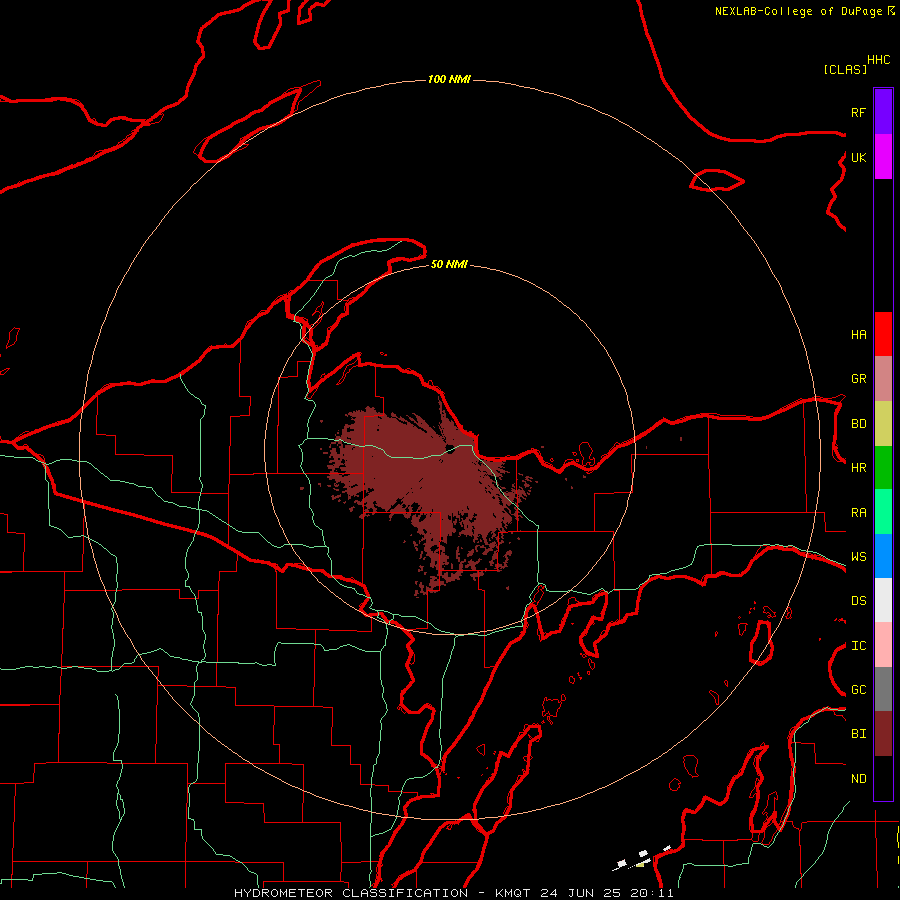Click the RA legend label
Image resolution: width=900 pixels, height=900 pixels.
[x=858, y=513]
